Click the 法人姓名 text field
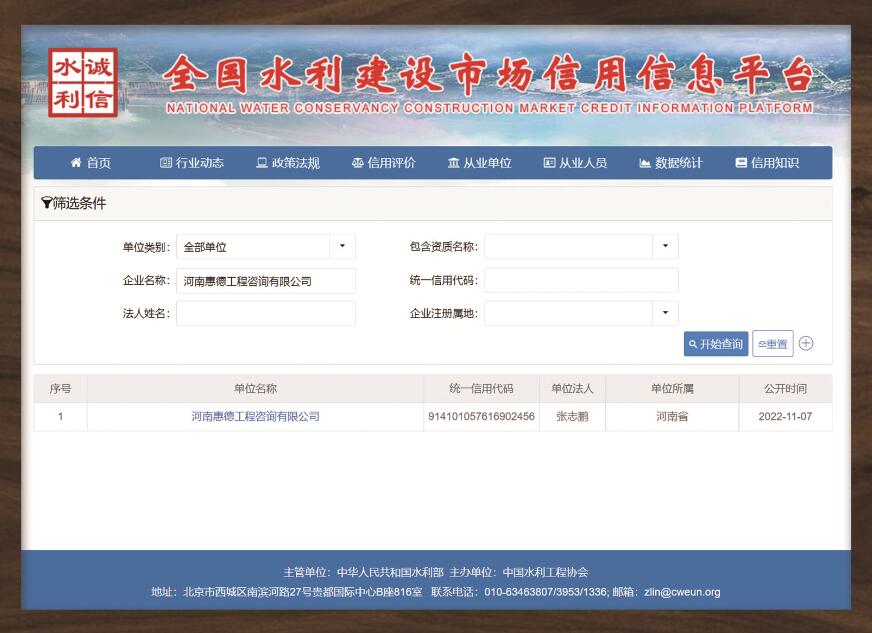The image size is (872, 633). (266, 313)
